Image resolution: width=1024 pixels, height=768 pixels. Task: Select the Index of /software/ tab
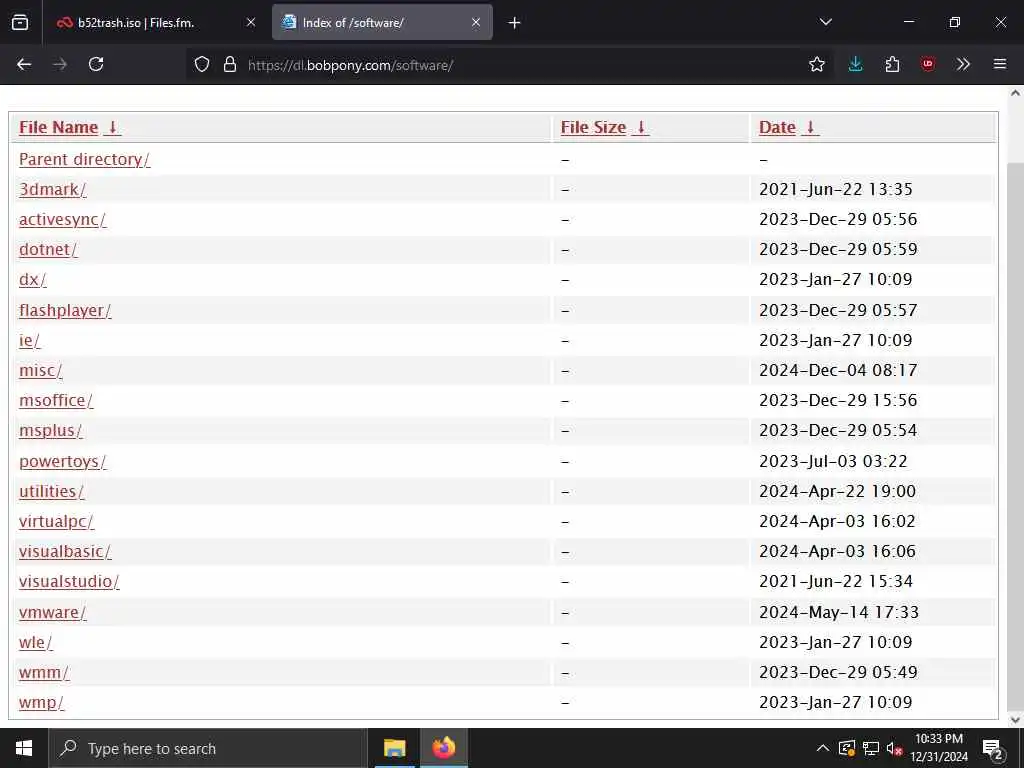click(x=382, y=22)
